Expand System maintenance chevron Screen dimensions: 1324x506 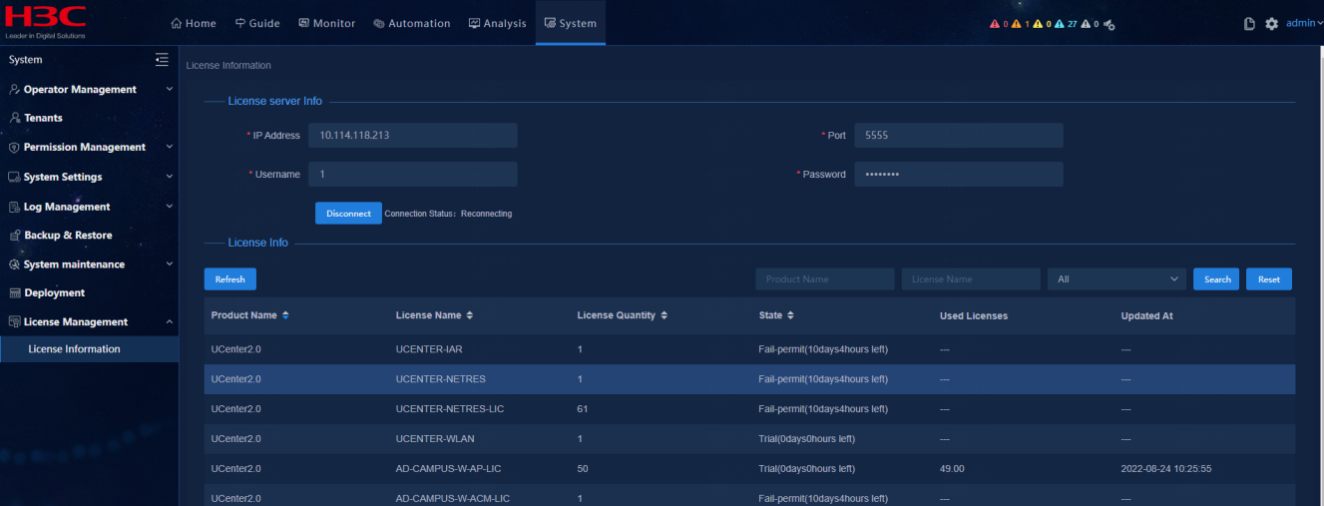[x=169, y=265]
